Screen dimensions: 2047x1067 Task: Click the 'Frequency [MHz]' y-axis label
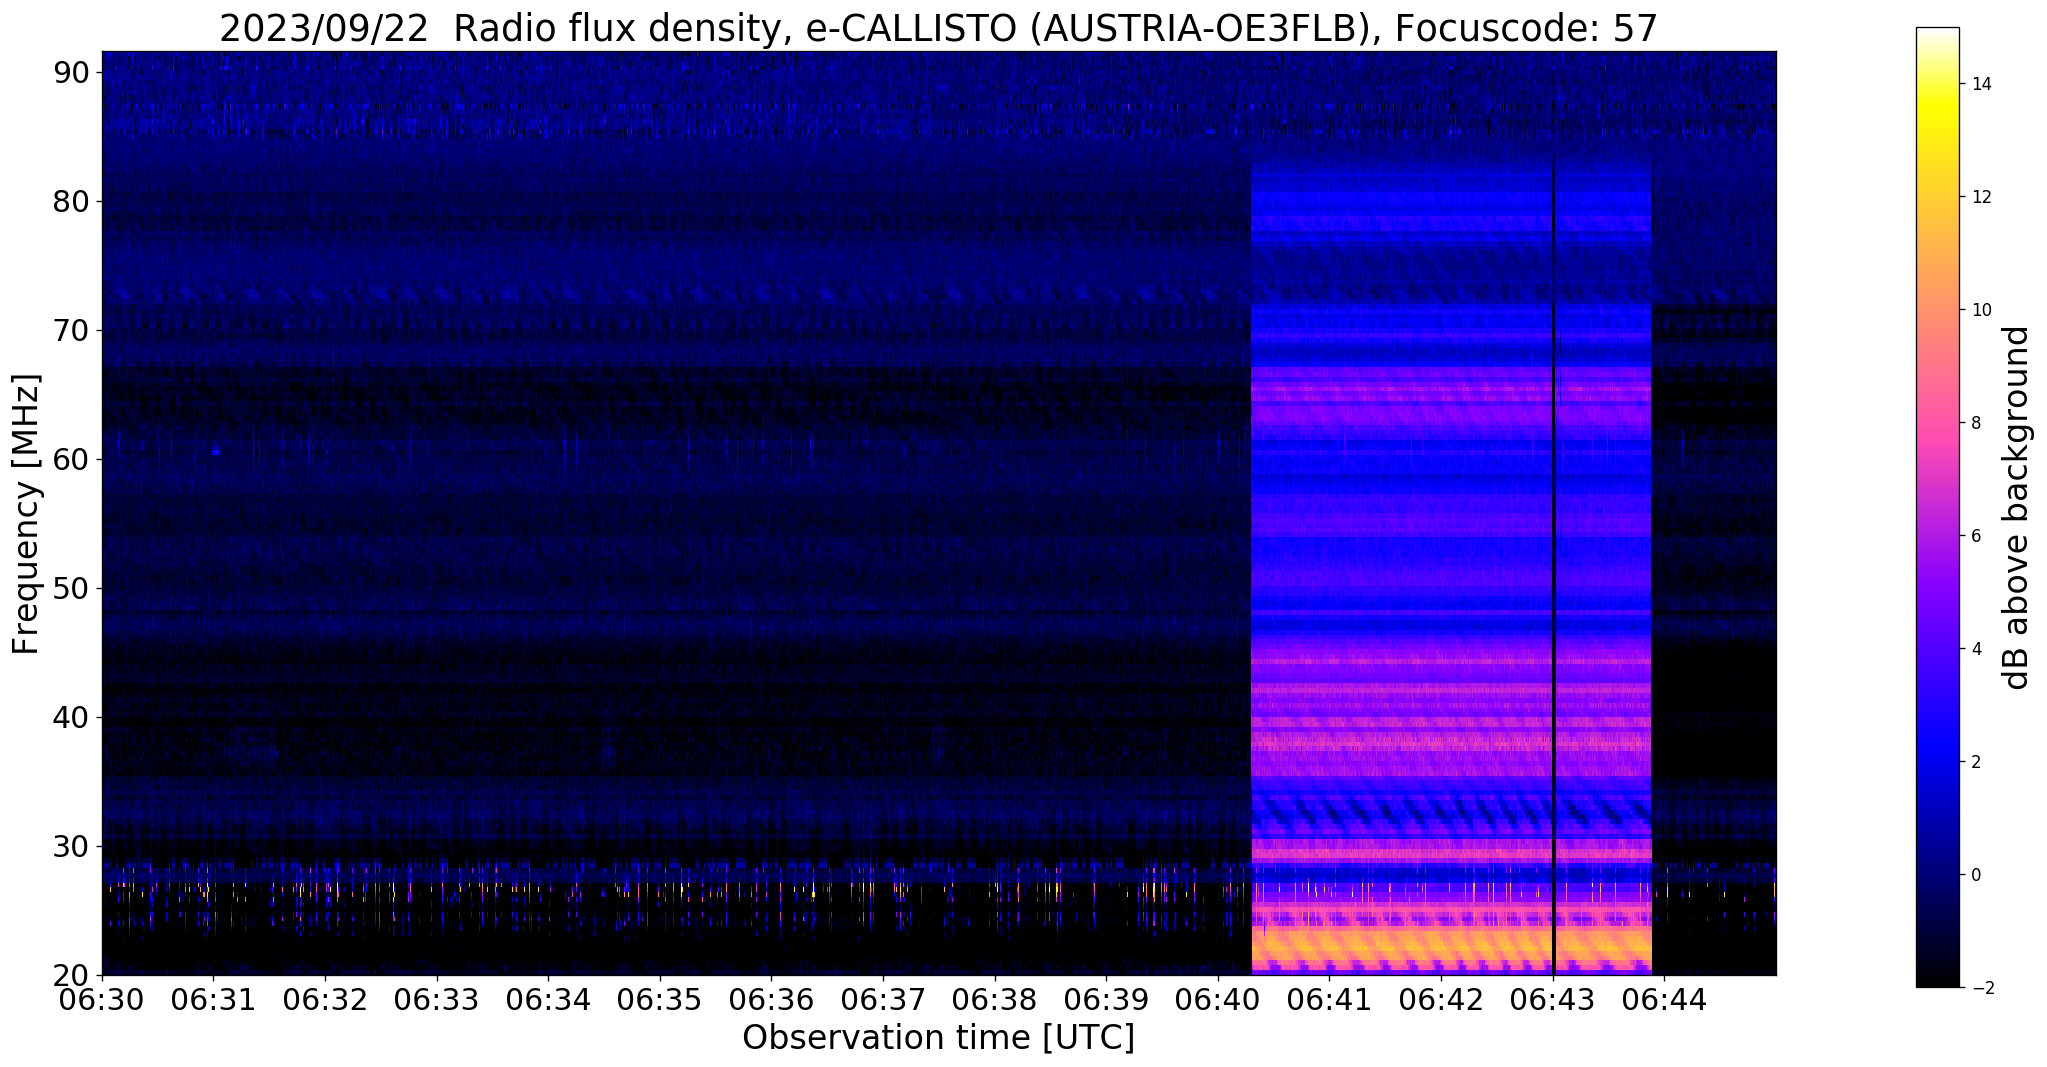point(26,514)
